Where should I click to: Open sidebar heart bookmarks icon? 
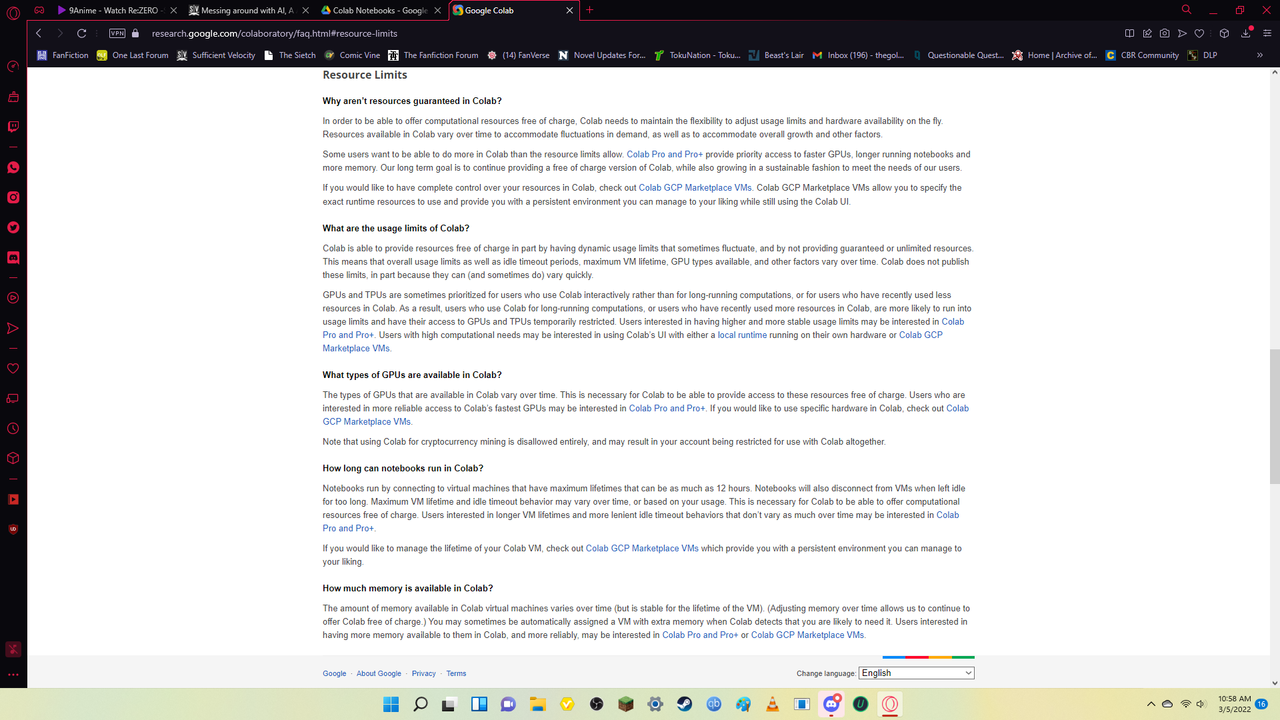pos(13,369)
